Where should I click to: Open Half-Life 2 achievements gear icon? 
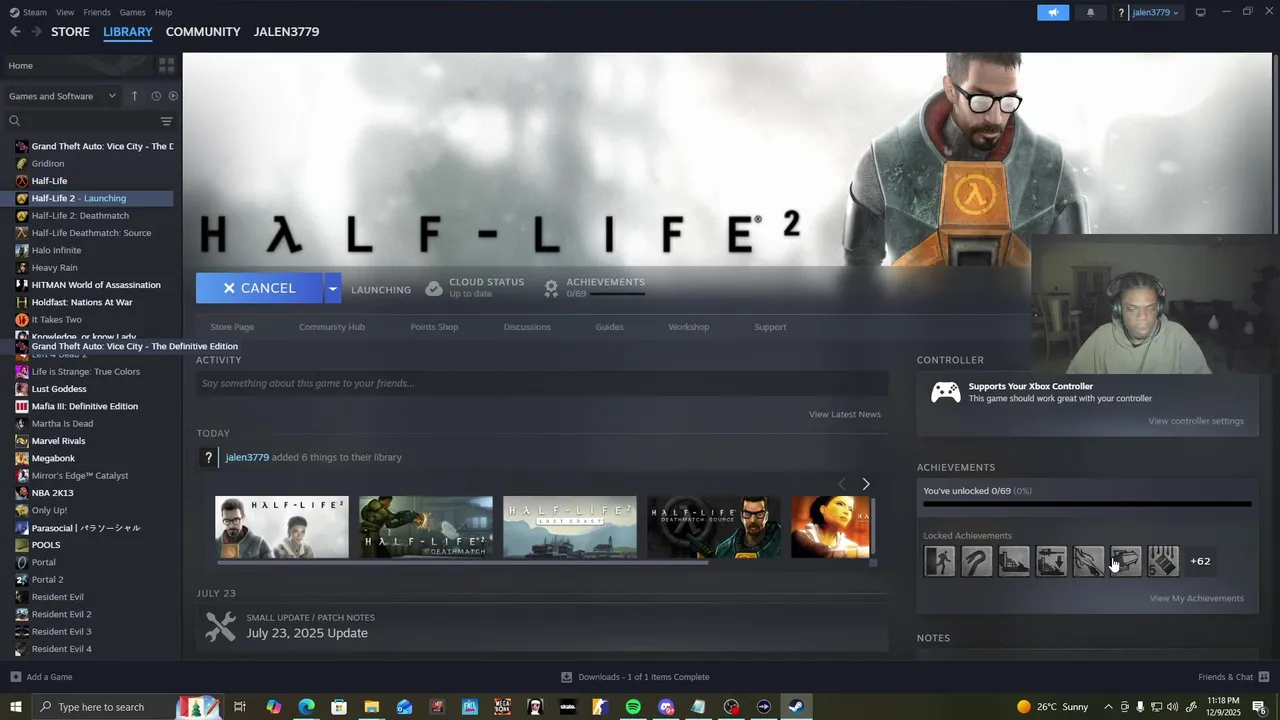551,288
